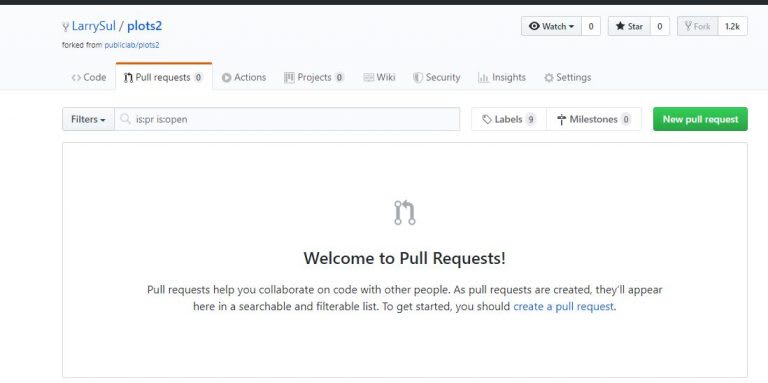768x383 pixels.
Task: Click the Milestones count badge 0
Action: (625, 119)
